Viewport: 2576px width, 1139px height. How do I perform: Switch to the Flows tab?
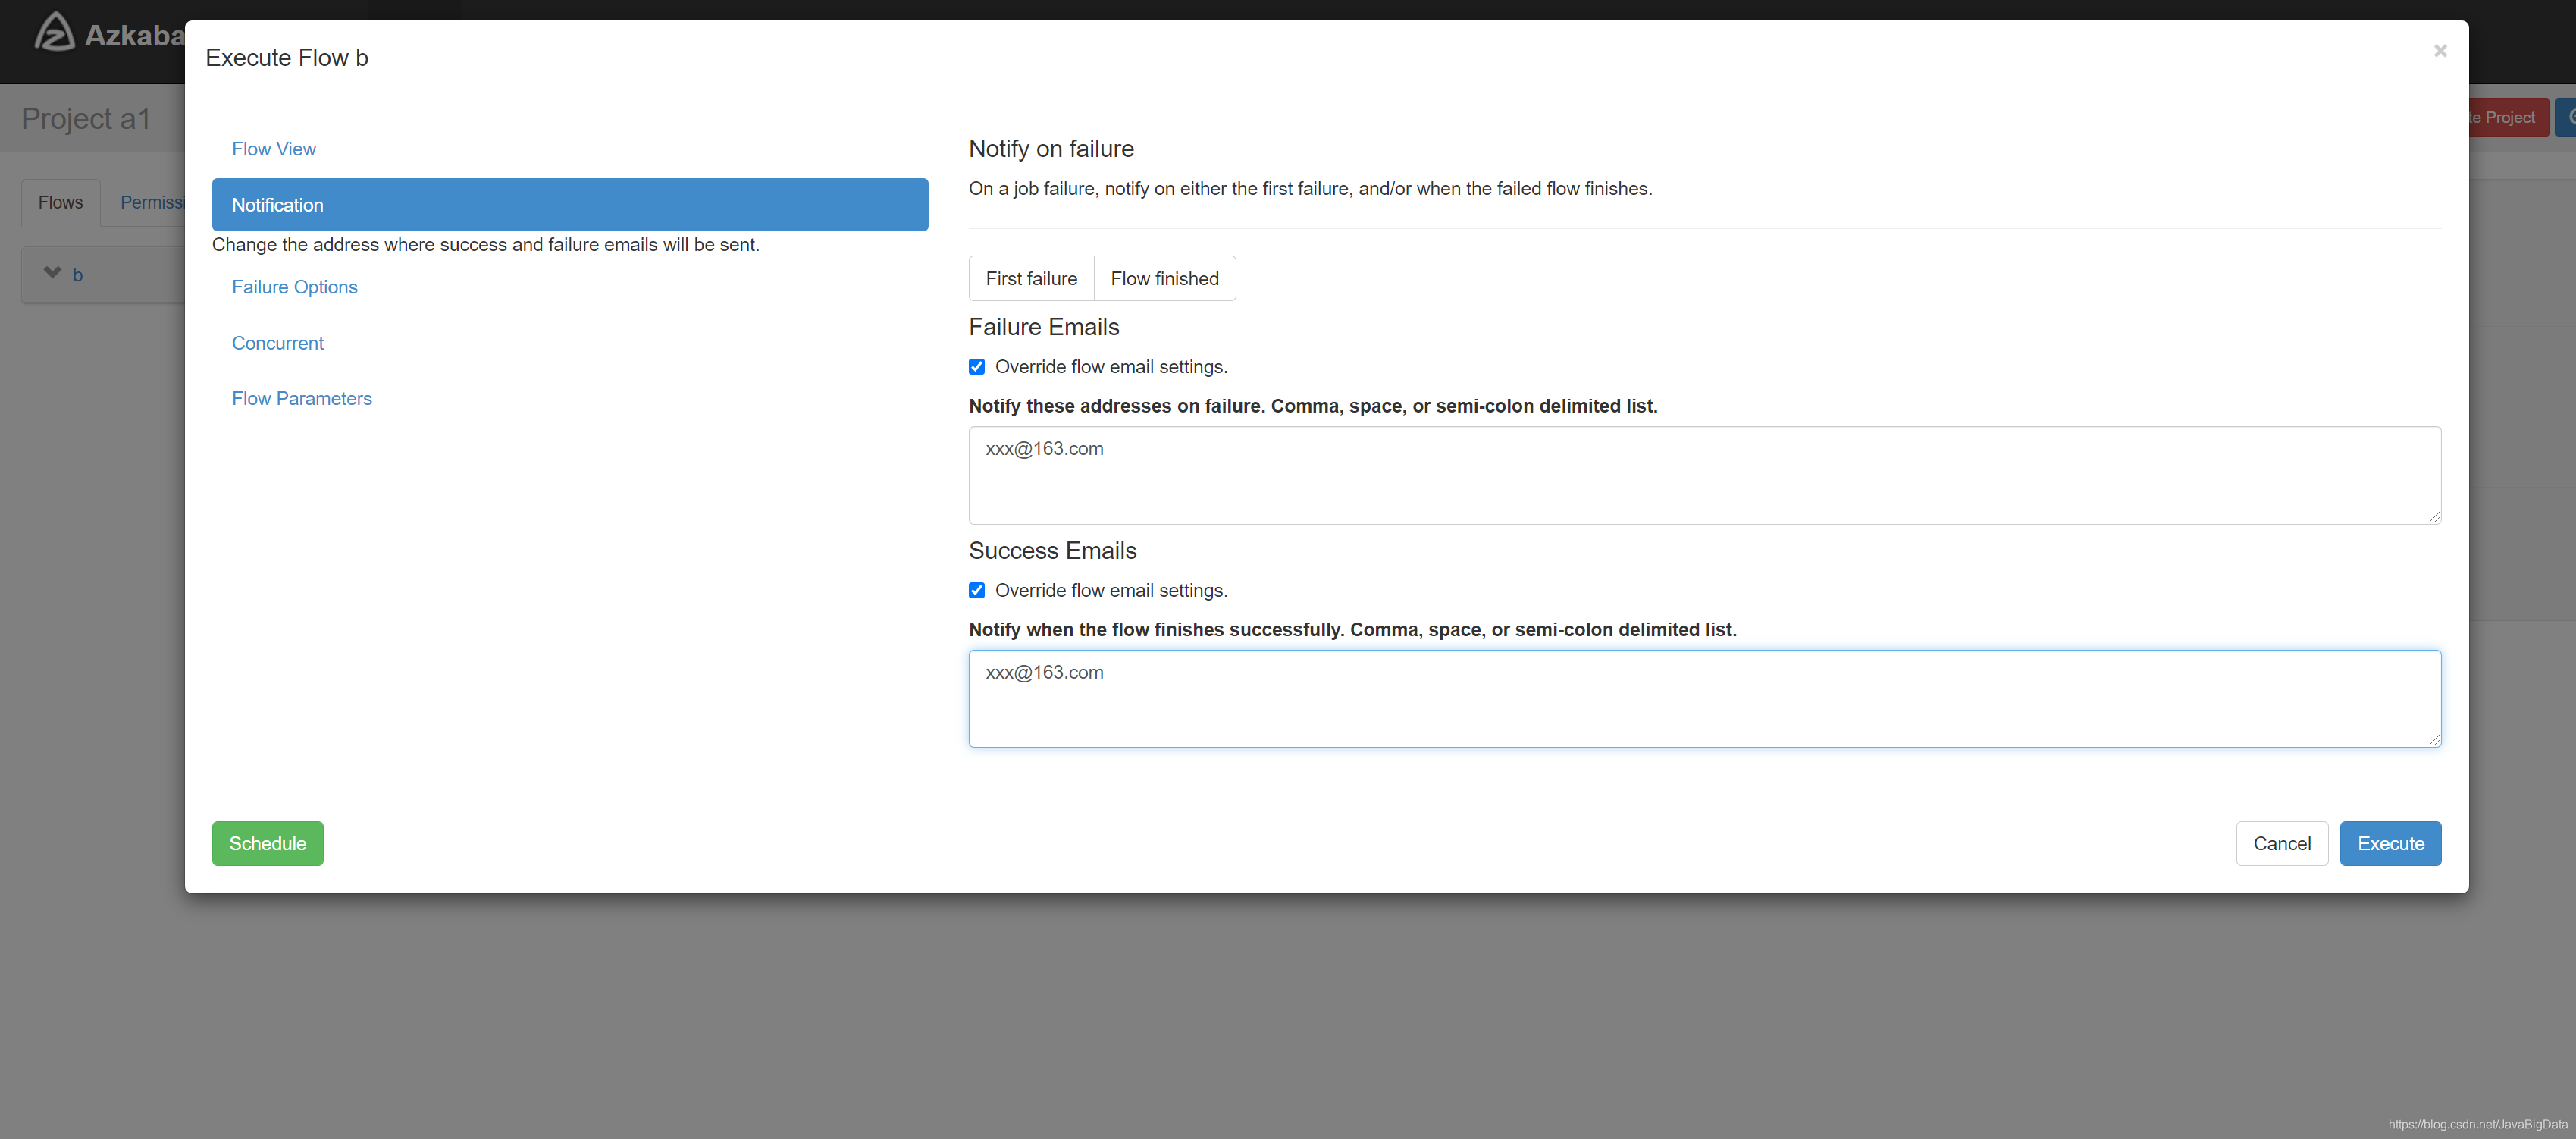click(60, 202)
